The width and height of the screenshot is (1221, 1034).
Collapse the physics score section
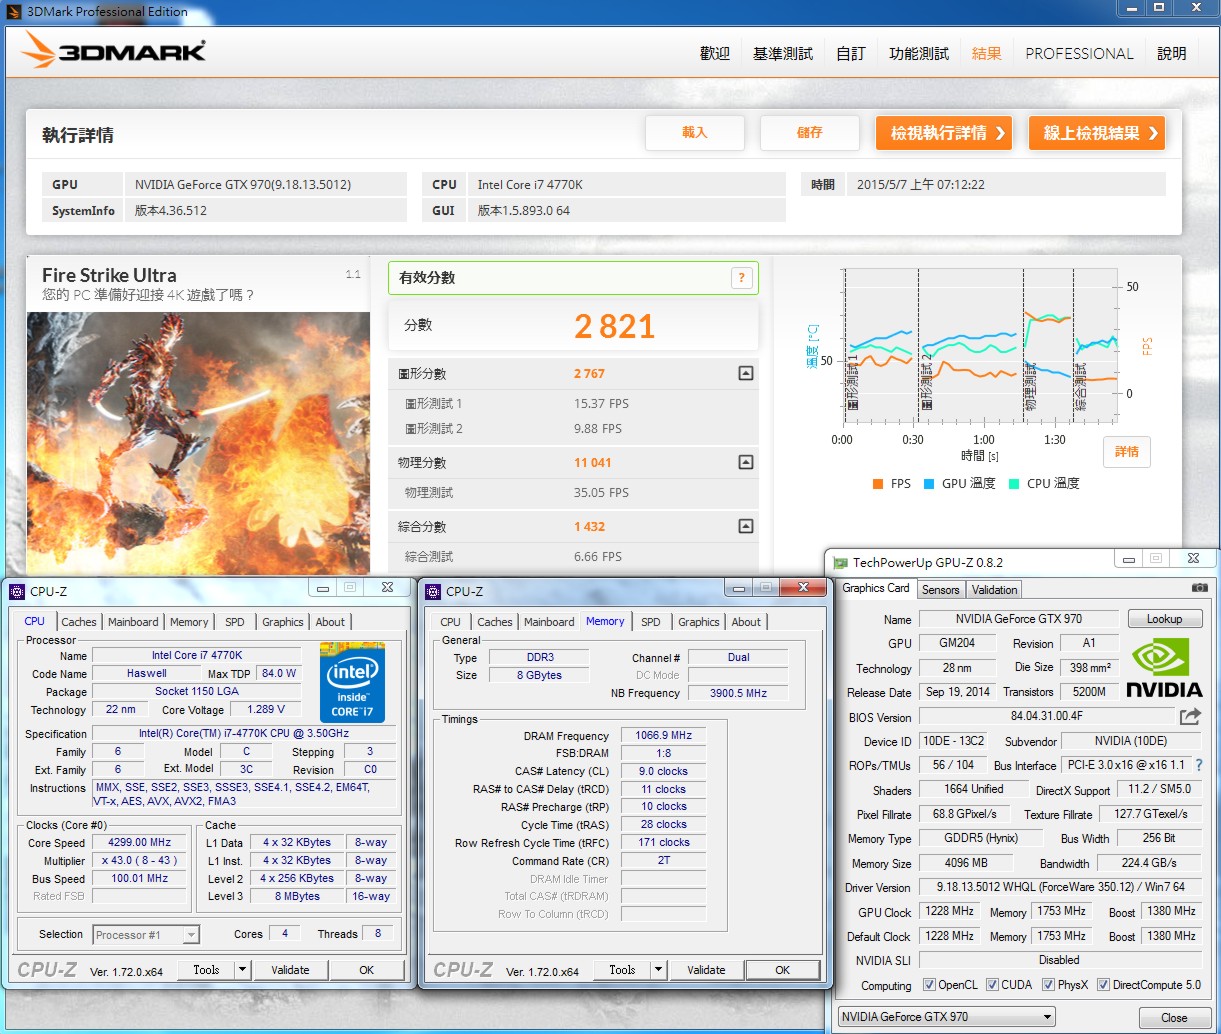[x=745, y=462]
